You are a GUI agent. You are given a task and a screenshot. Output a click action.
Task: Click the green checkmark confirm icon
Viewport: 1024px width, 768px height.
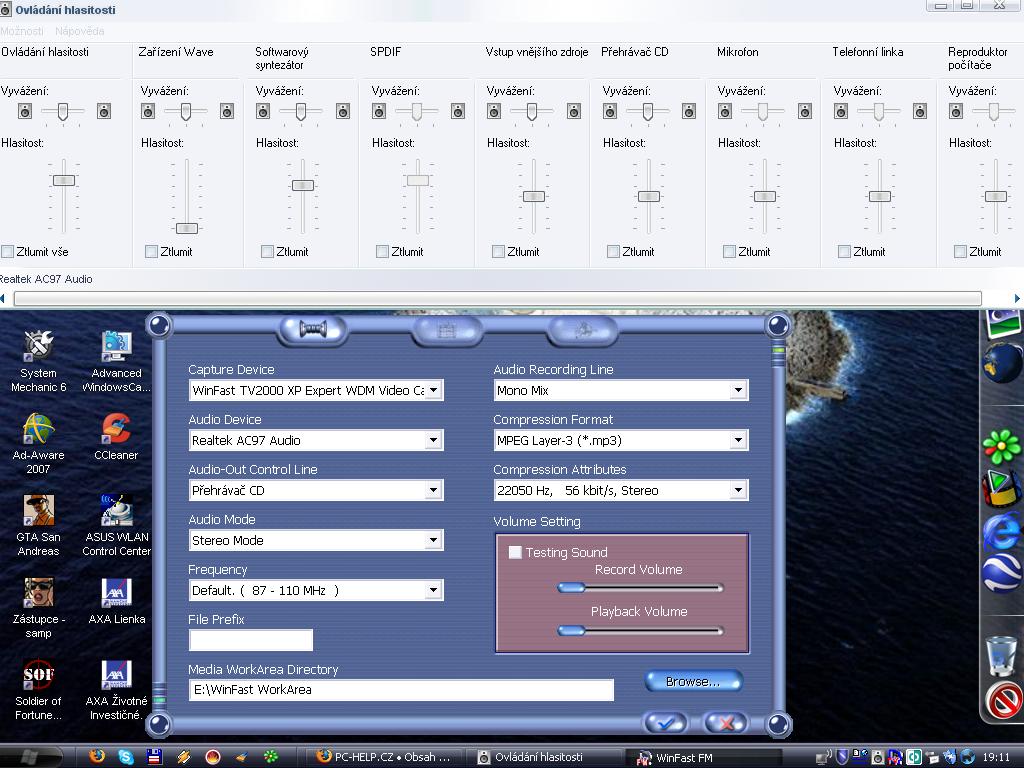[x=665, y=722]
